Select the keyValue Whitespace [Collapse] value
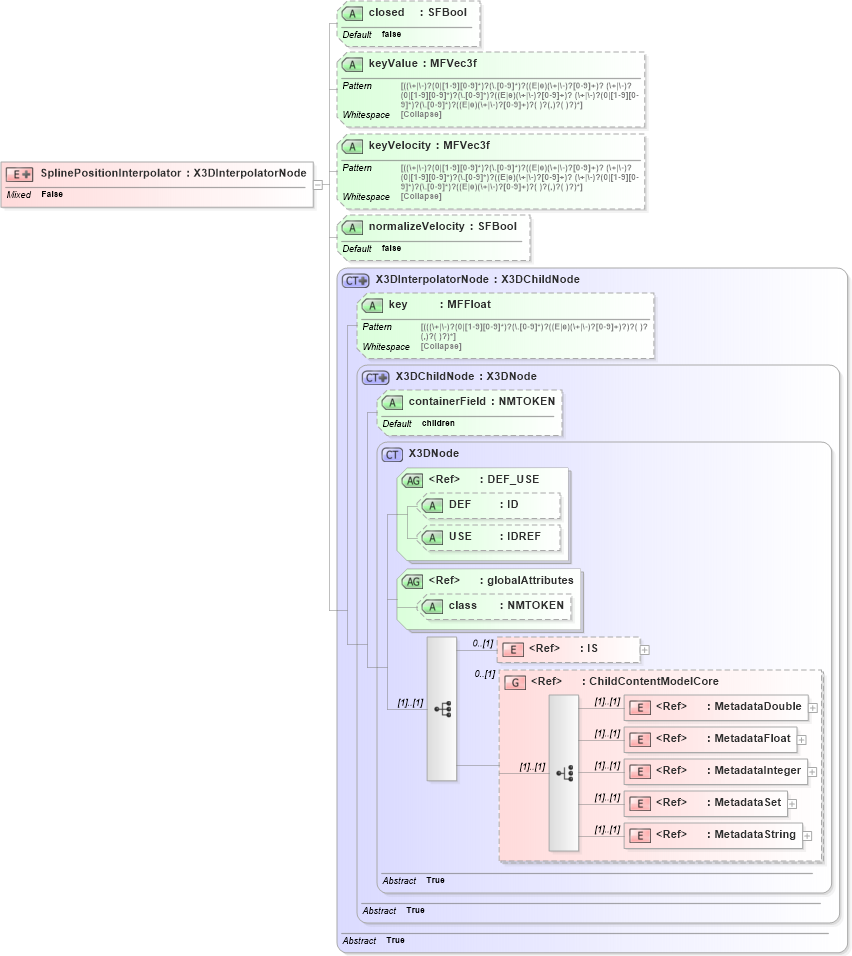The height and width of the screenshot is (956, 852). pyautogui.click(x=421, y=115)
